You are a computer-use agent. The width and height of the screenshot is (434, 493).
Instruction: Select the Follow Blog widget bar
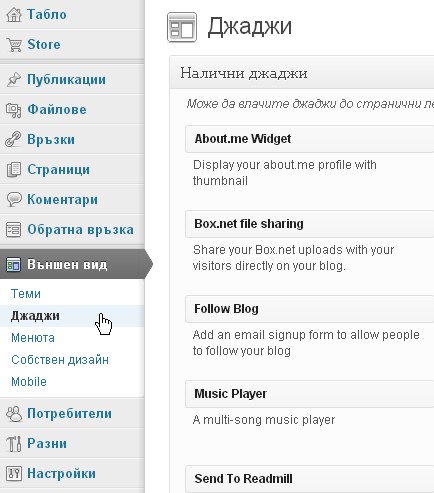tap(309, 309)
